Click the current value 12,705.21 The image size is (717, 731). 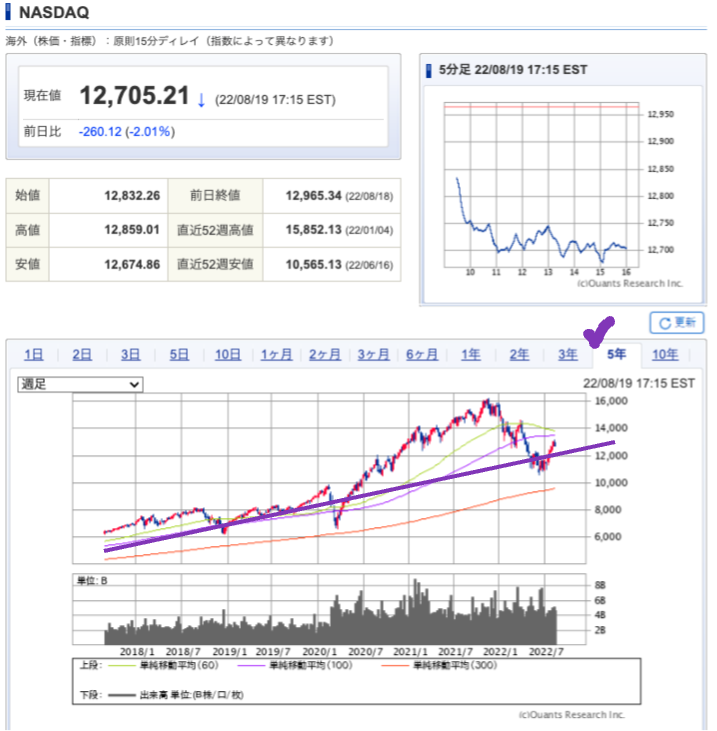tap(134, 96)
